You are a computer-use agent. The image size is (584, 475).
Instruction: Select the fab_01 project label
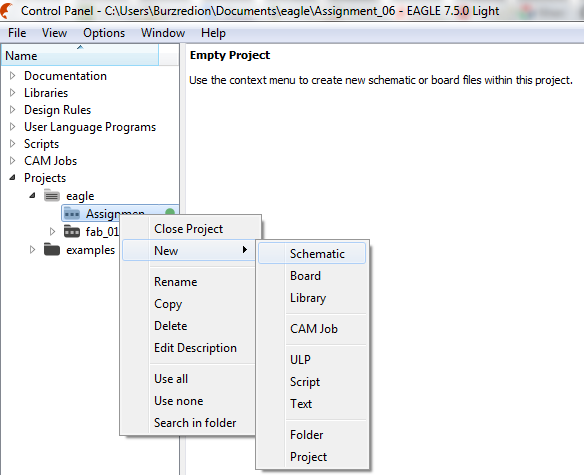102,232
